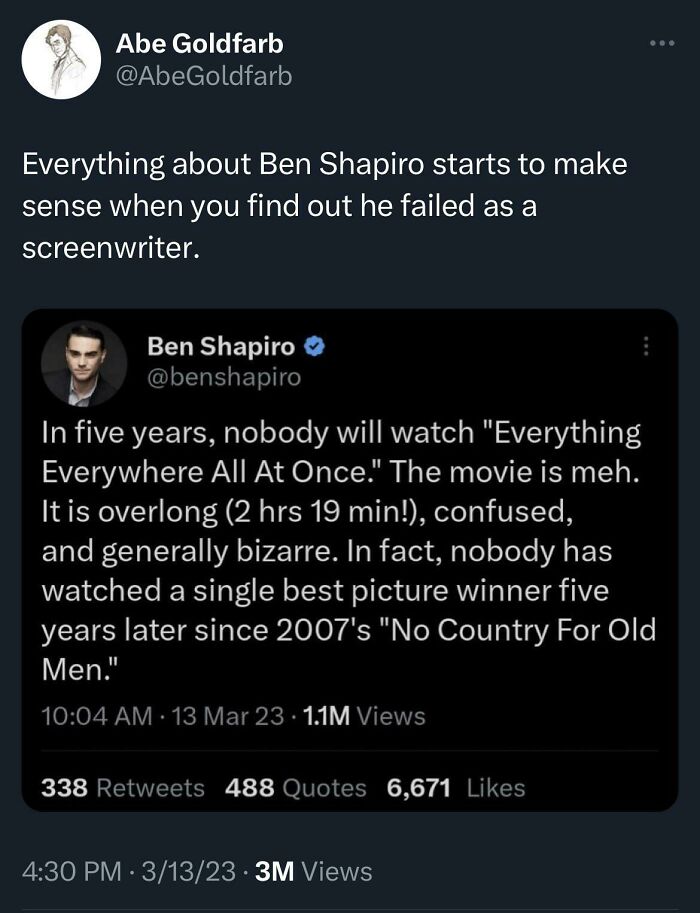
Task: Select the @AbeGoldfarb handle
Action: point(203,73)
